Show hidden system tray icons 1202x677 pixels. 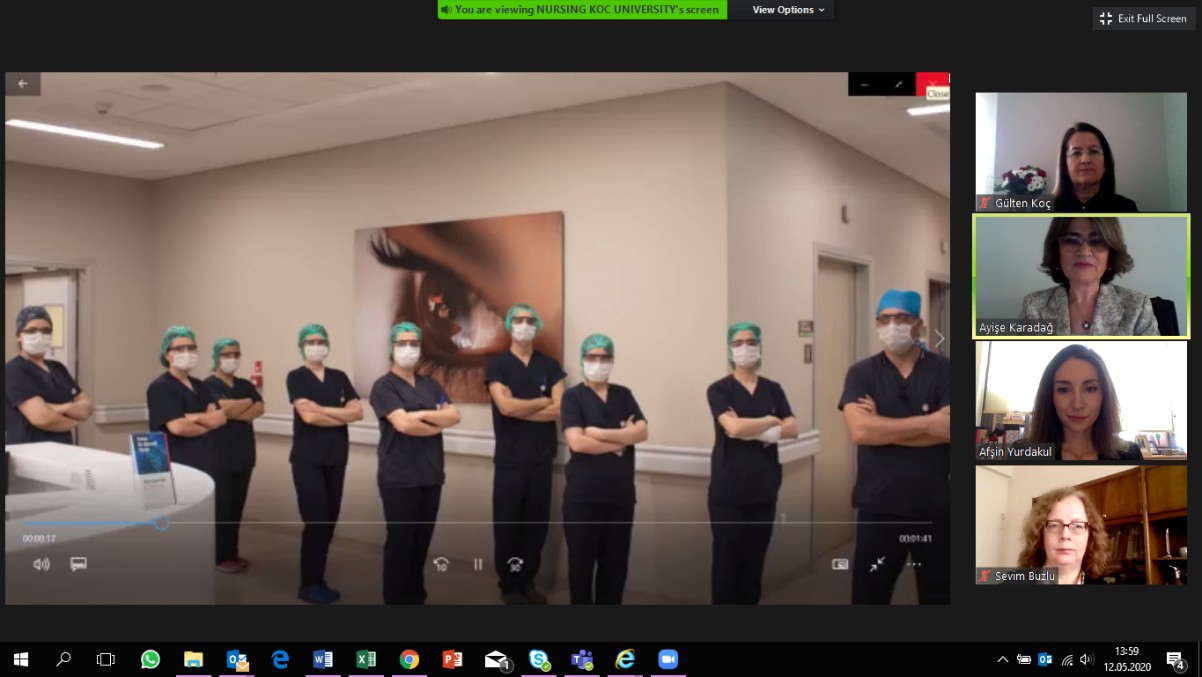[1003, 660]
